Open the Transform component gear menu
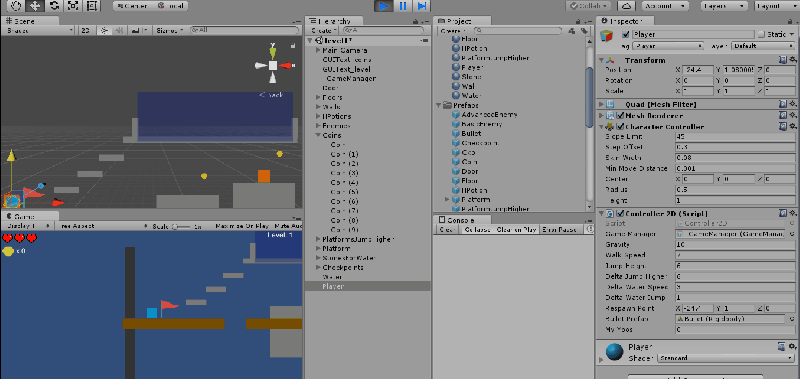 [x=792, y=60]
